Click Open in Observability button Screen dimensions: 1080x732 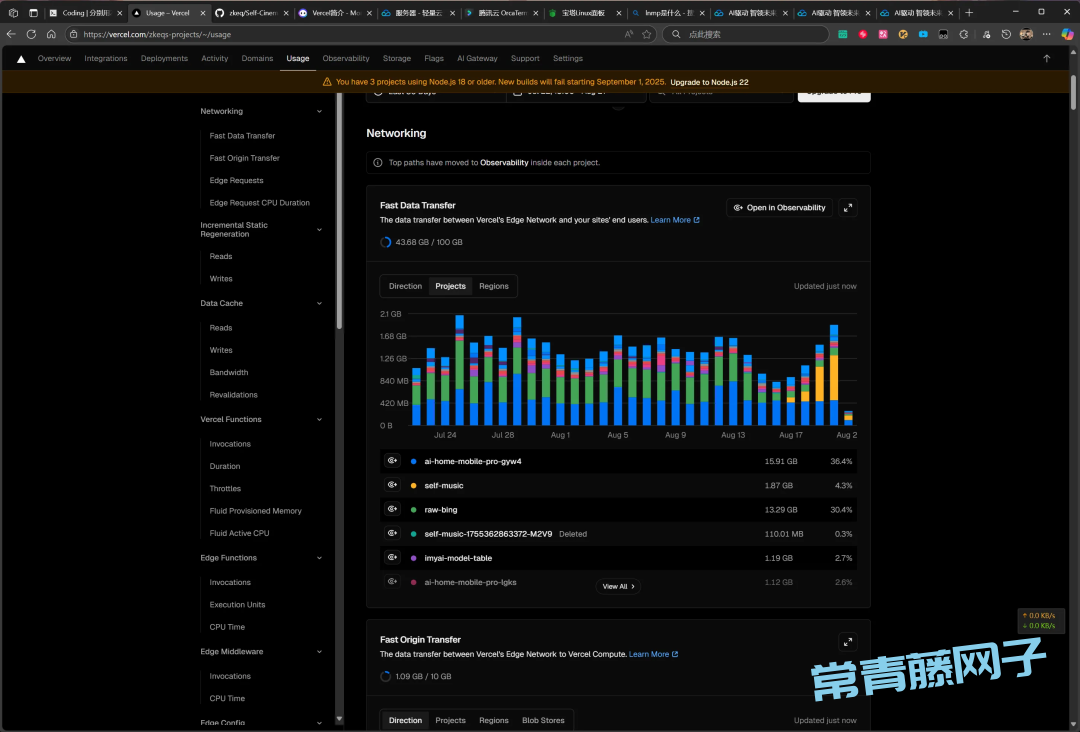(x=779, y=208)
